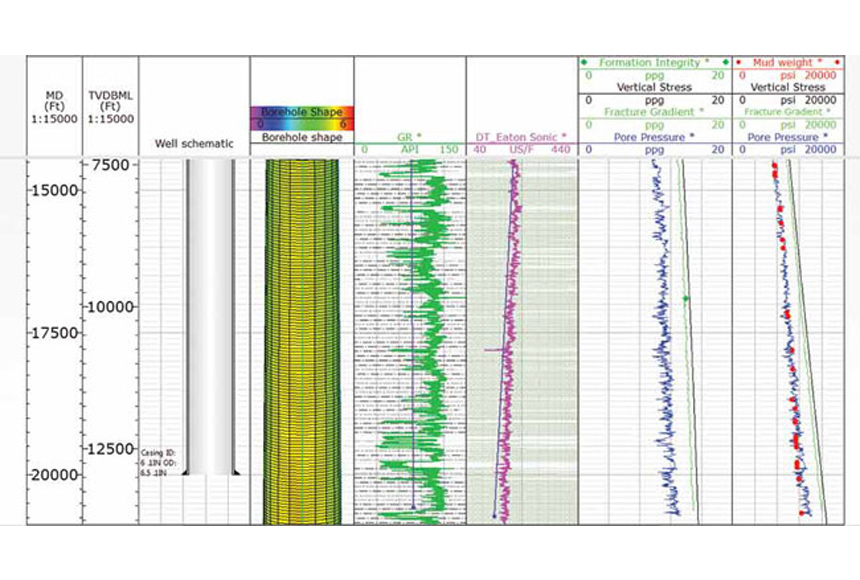Viewport: 860px width, 580px height.
Task: Select the GR track header
Action: (x=410, y=135)
